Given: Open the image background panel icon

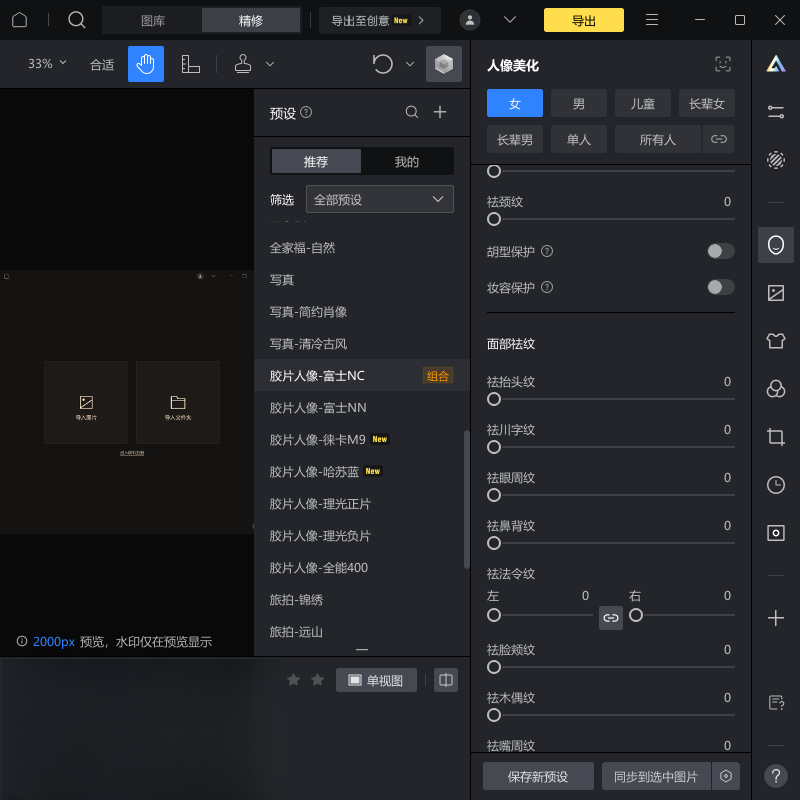Looking at the screenshot, I should click(x=776, y=293).
